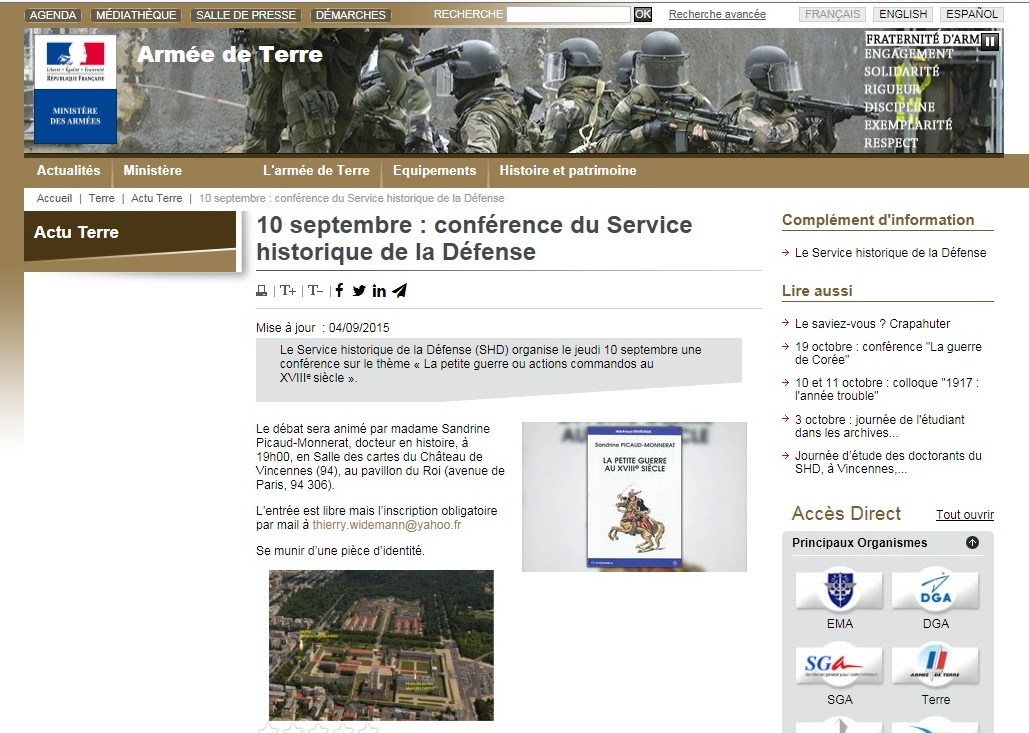
Task: Open the EMA organisation logo
Action: click(x=839, y=590)
